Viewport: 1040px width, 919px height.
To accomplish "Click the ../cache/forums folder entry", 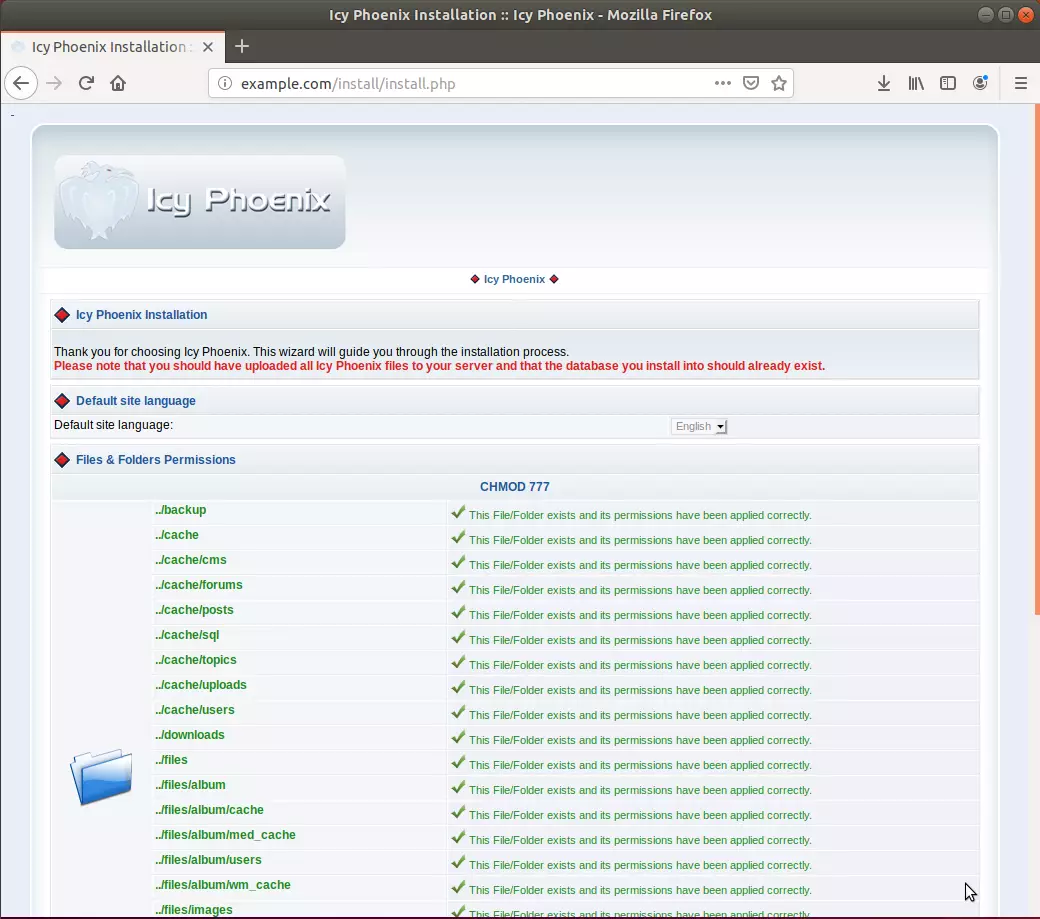I will tap(198, 585).
